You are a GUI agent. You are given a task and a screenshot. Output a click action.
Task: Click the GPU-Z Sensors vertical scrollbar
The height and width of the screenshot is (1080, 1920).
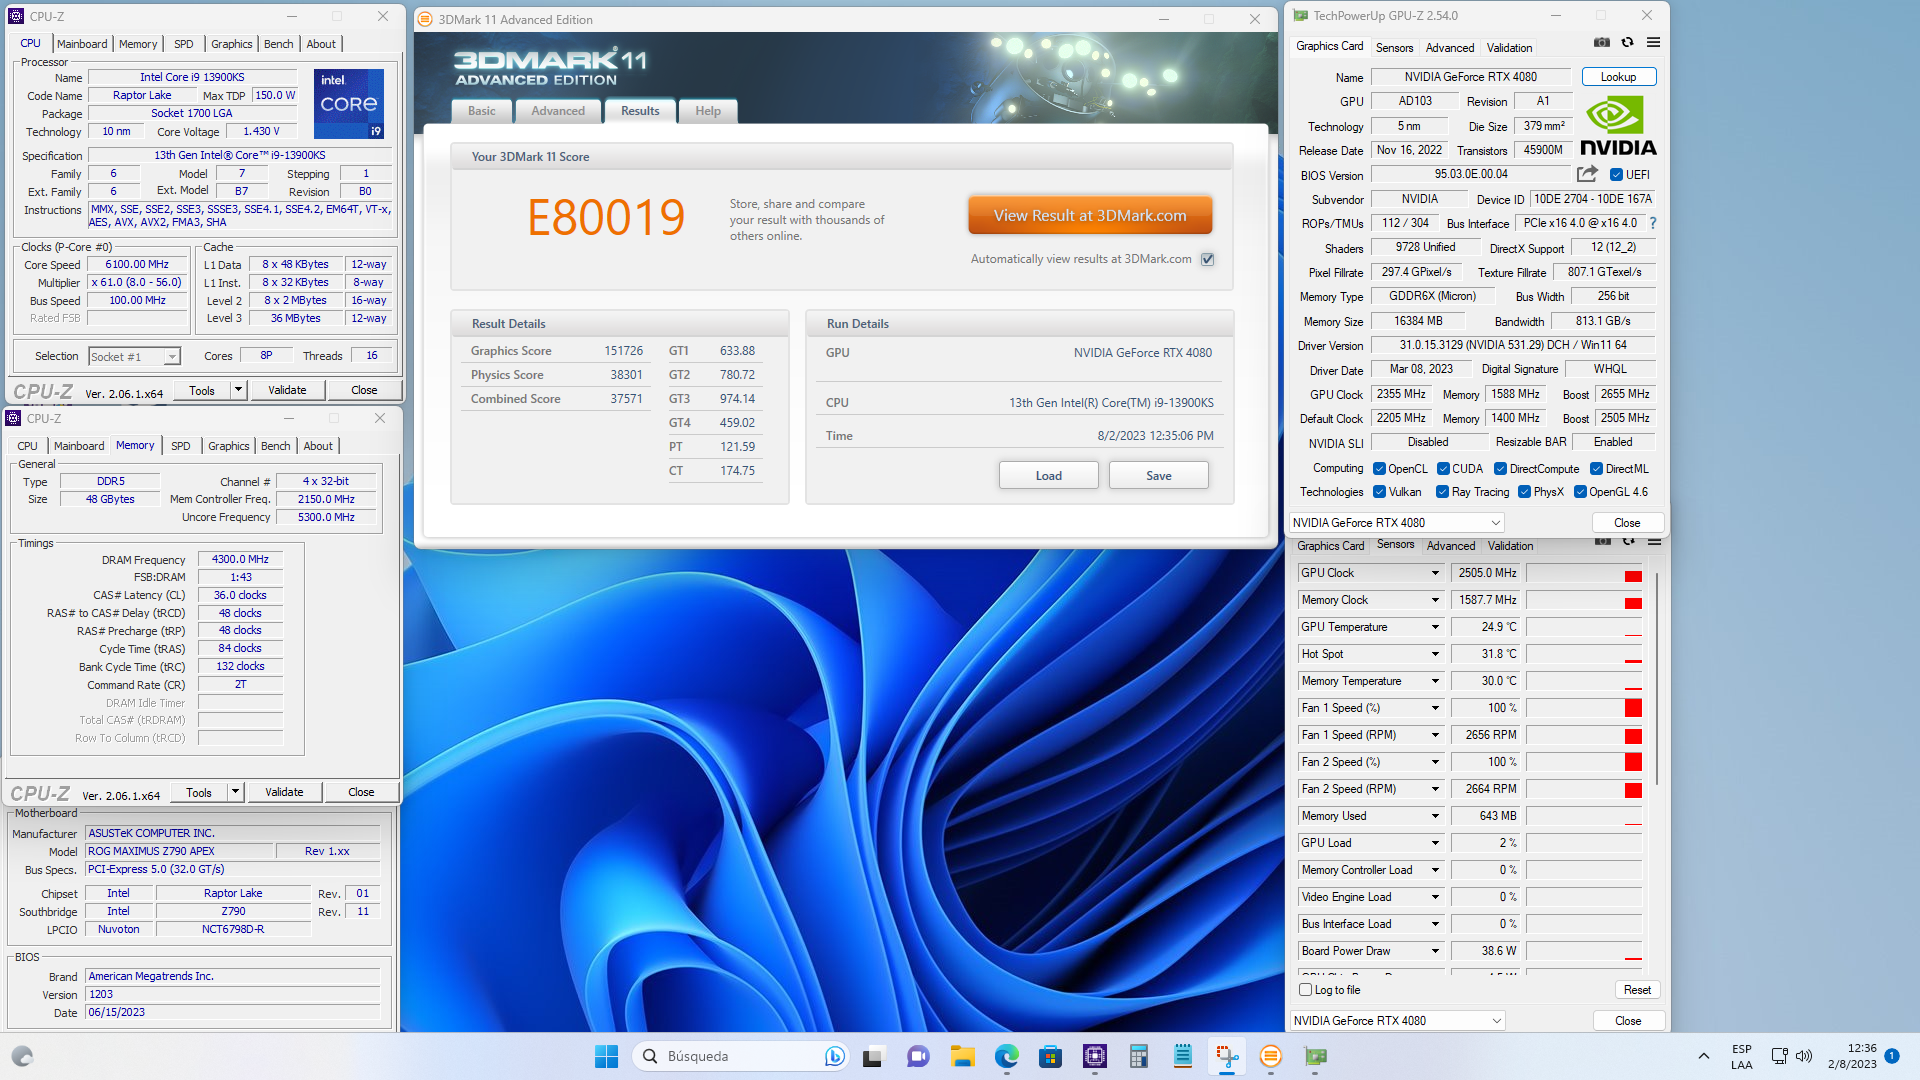point(1657,680)
